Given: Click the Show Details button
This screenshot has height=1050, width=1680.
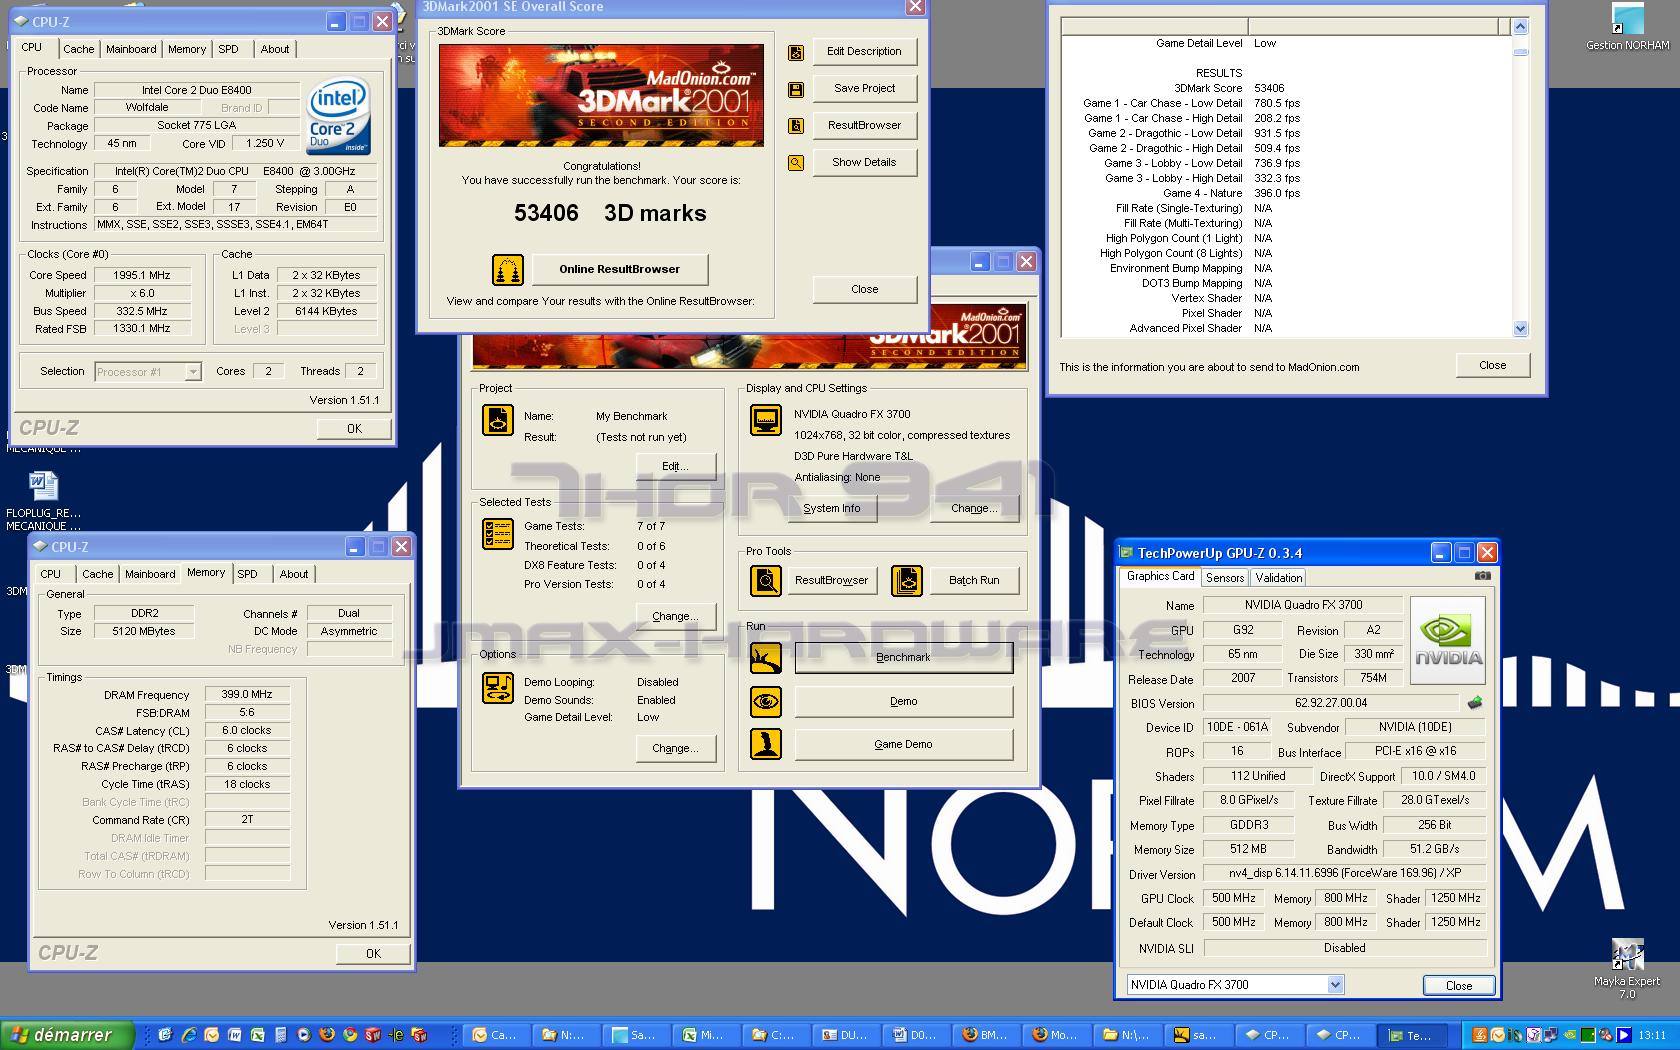Looking at the screenshot, I should click(865, 162).
